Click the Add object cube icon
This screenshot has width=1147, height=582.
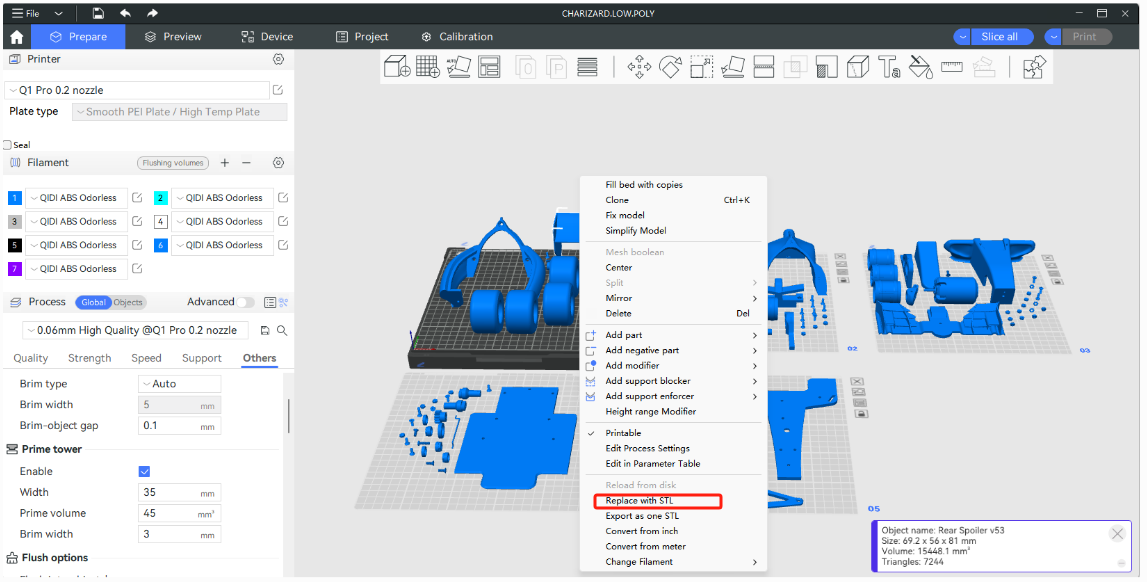397,67
